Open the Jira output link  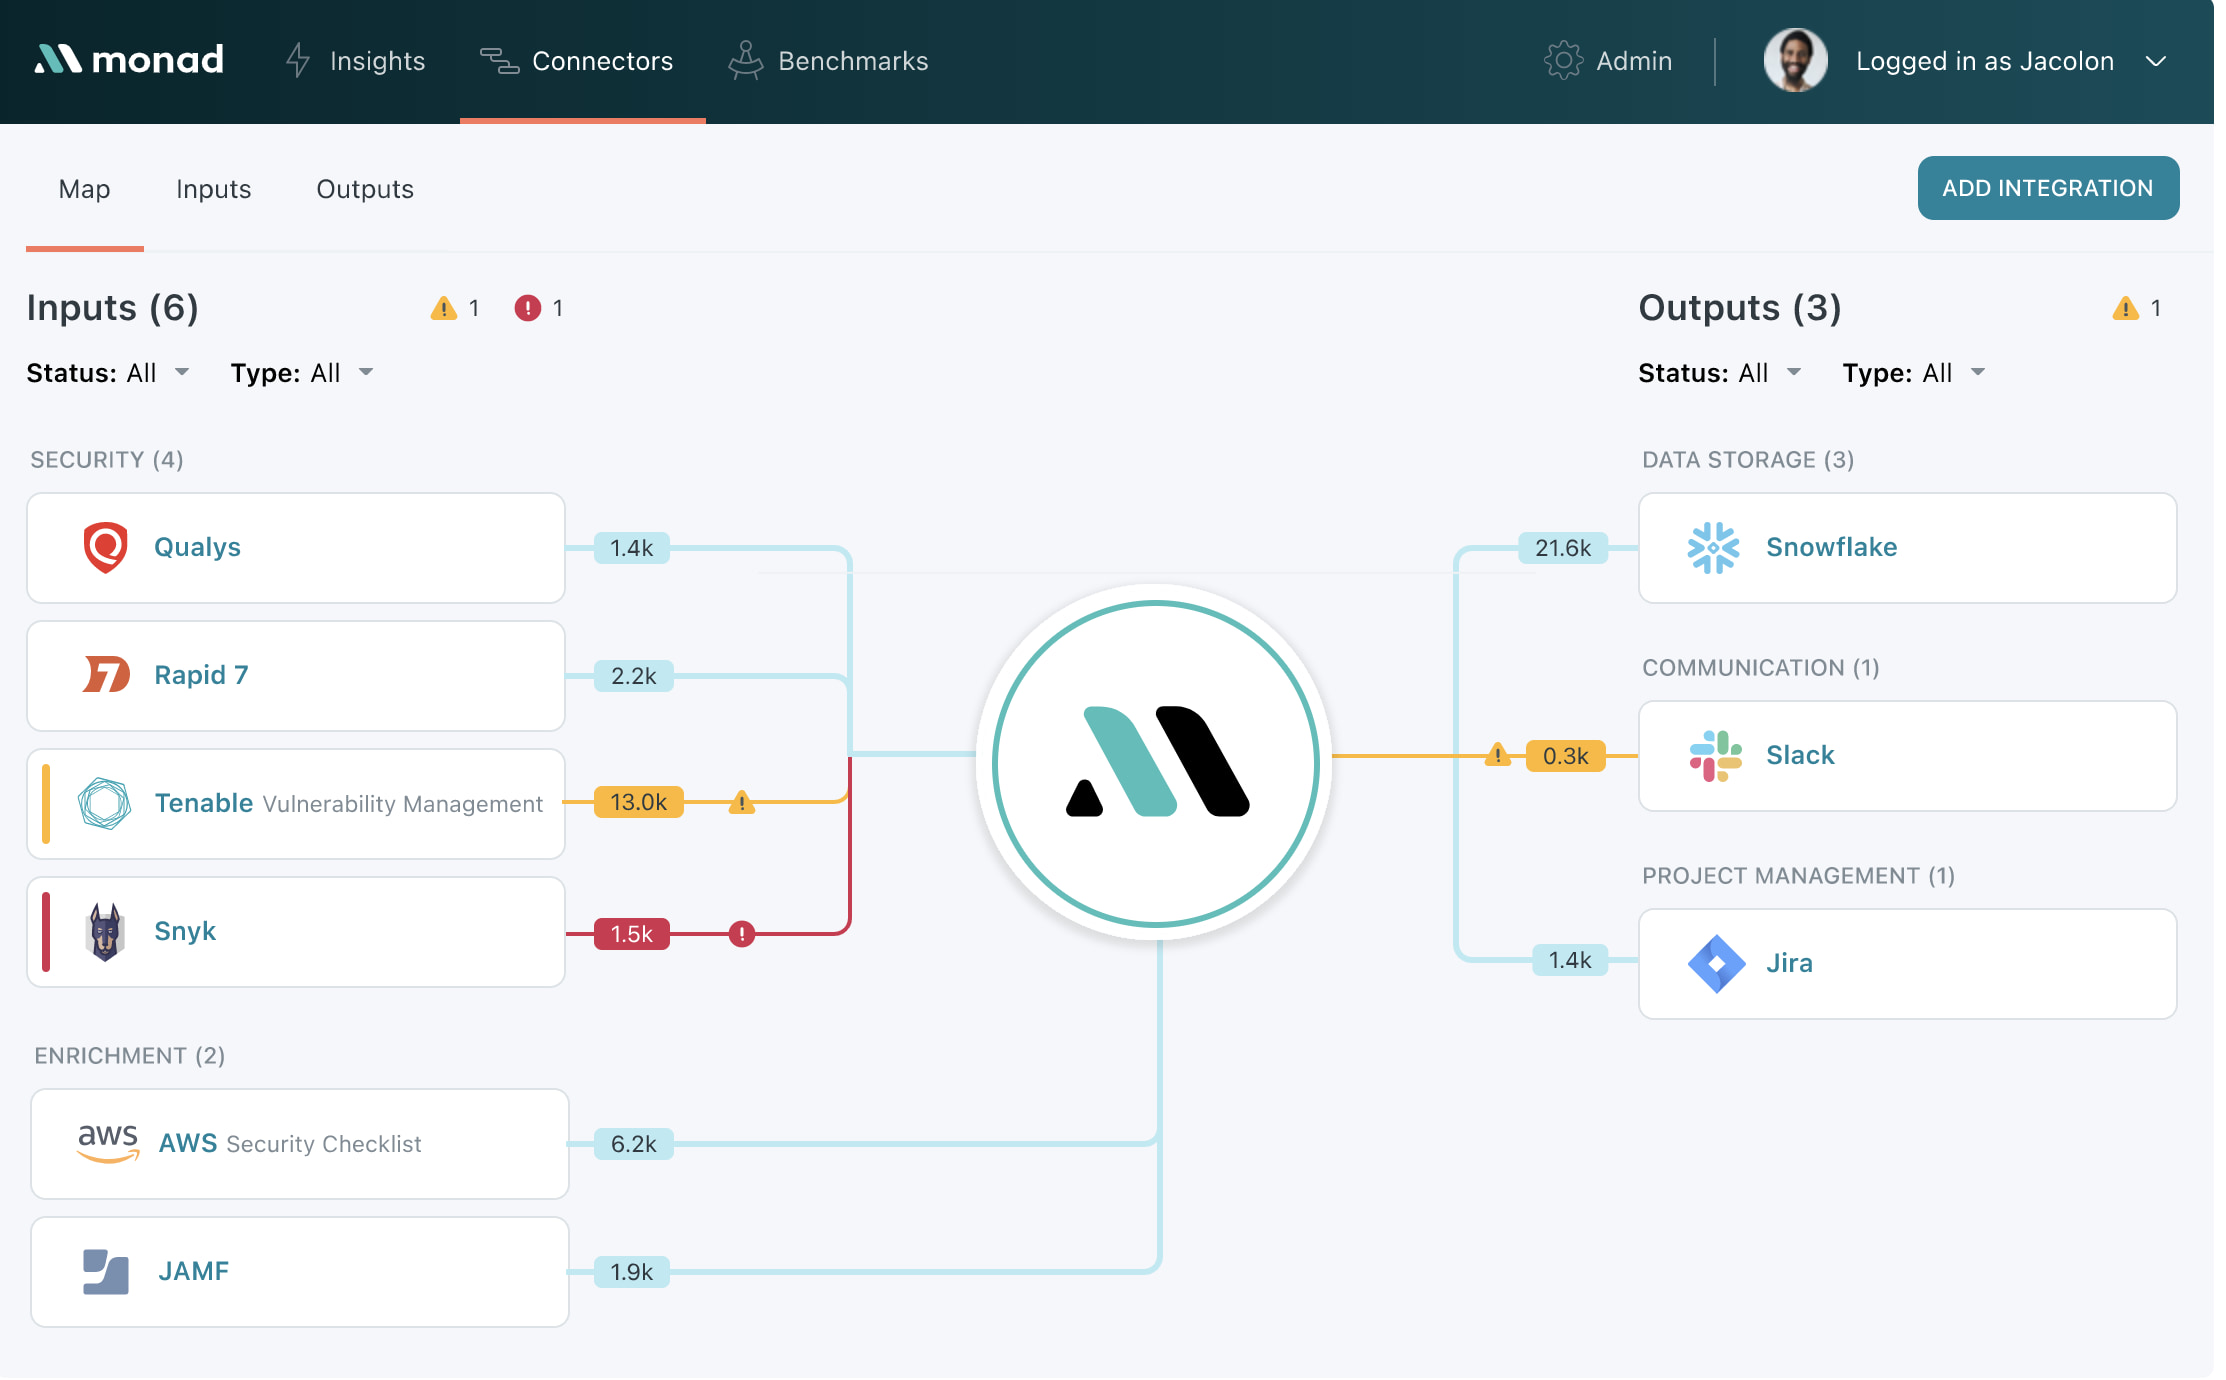(1789, 963)
